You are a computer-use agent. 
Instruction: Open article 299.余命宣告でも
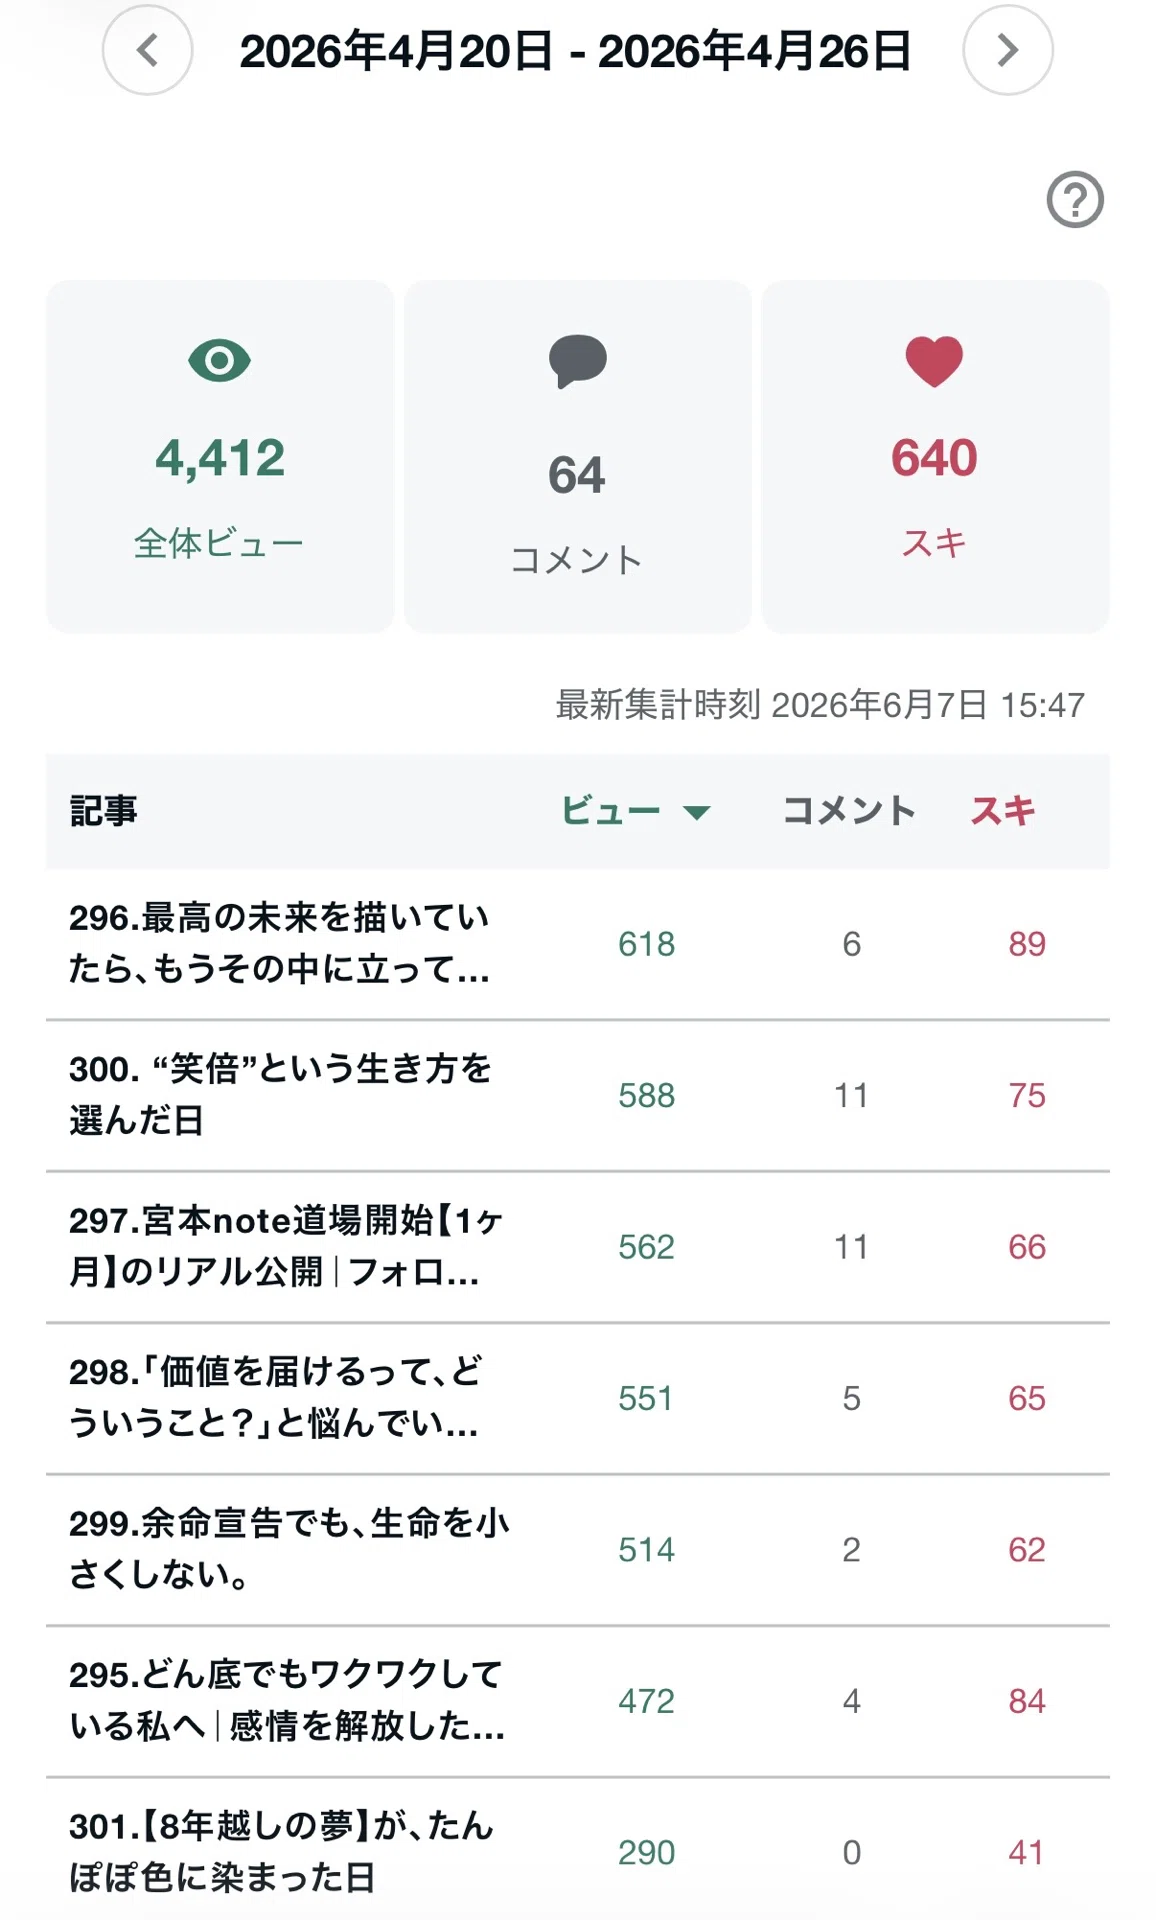pyautogui.click(x=289, y=1548)
